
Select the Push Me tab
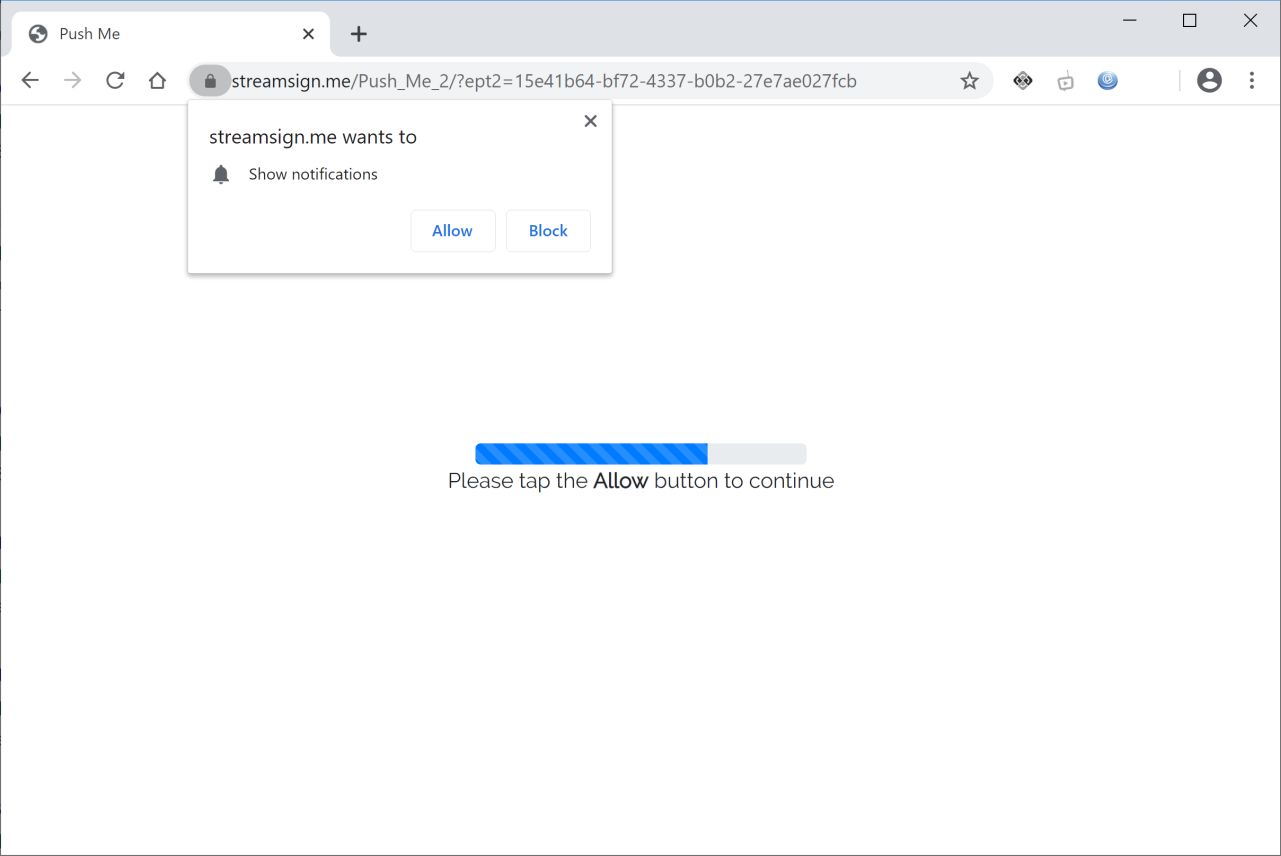tap(170, 34)
